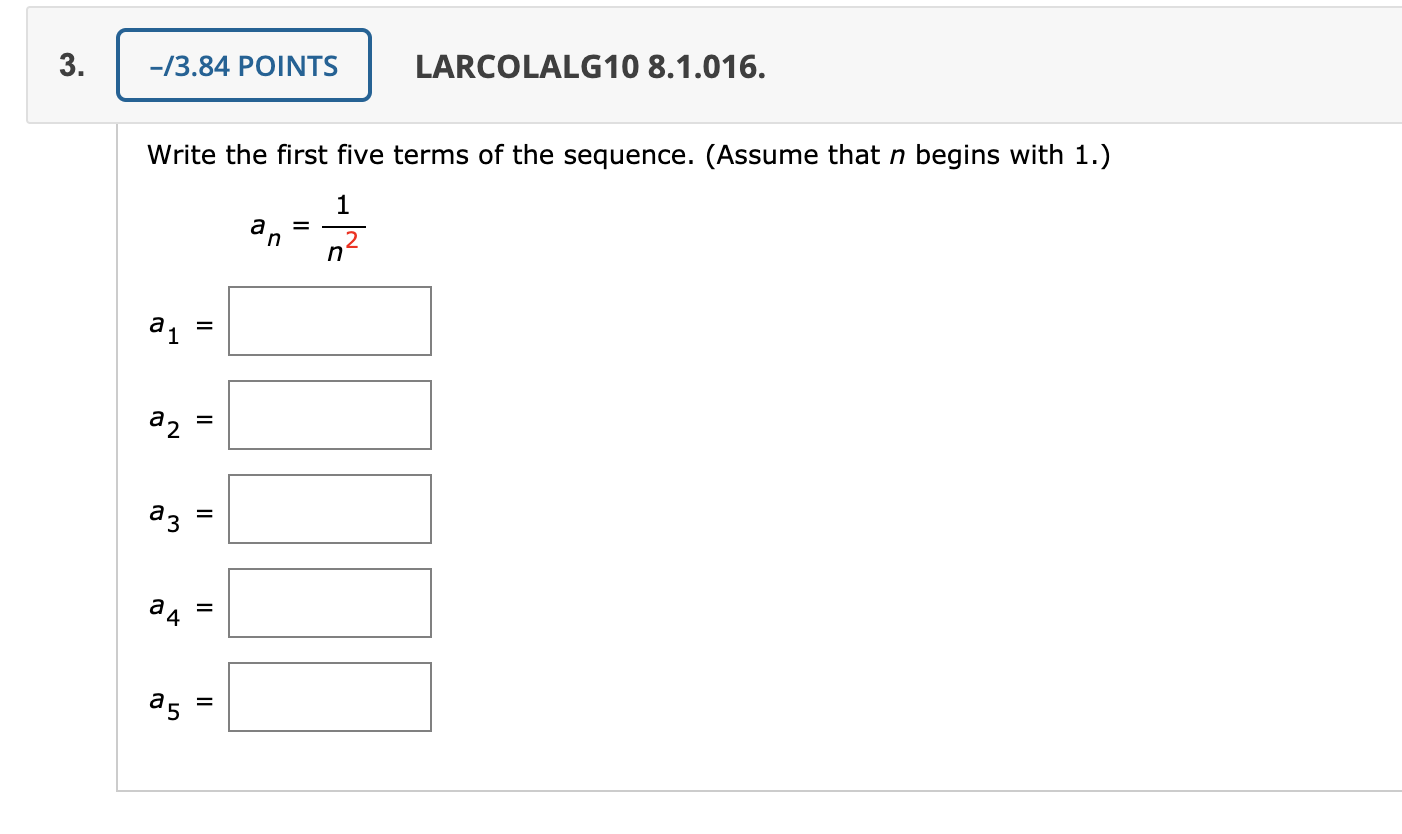Click the numerator 1 in the fraction

344,205
